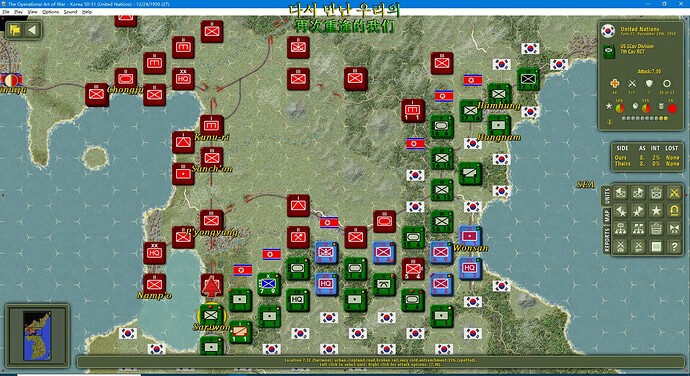Viewport: 690px width, 376px height.
Task: Click the yellow horseshoe icon in the unit panel
Action: 674,211
